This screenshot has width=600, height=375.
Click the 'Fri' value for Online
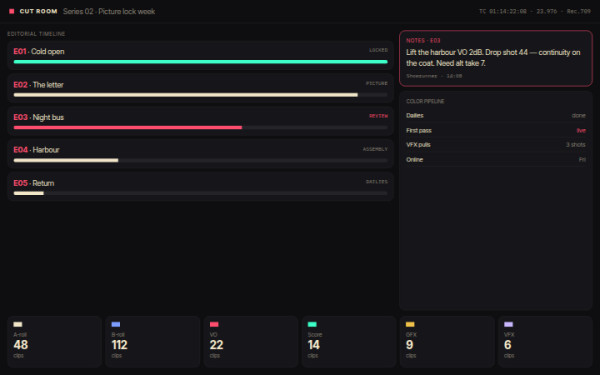tap(582, 160)
